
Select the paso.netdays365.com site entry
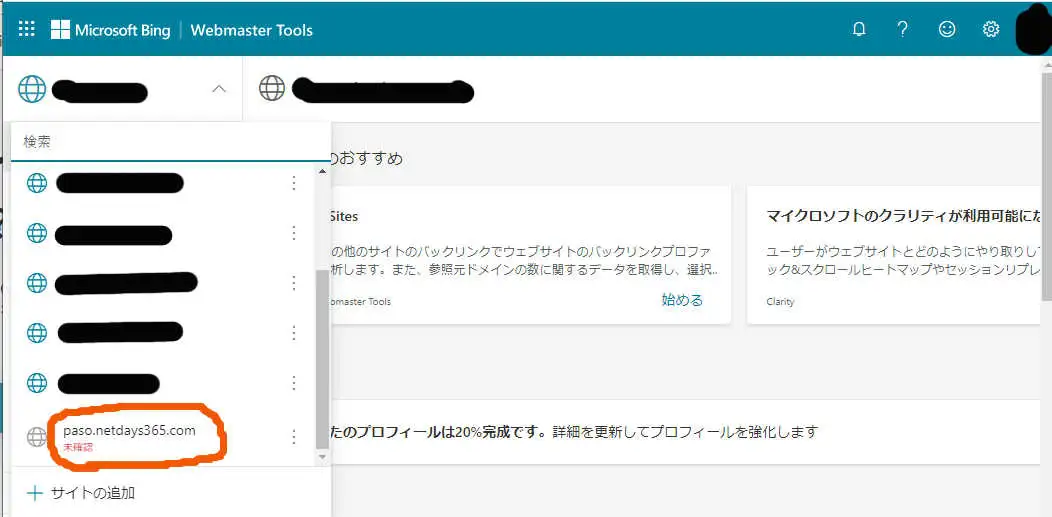click(161, 437)
